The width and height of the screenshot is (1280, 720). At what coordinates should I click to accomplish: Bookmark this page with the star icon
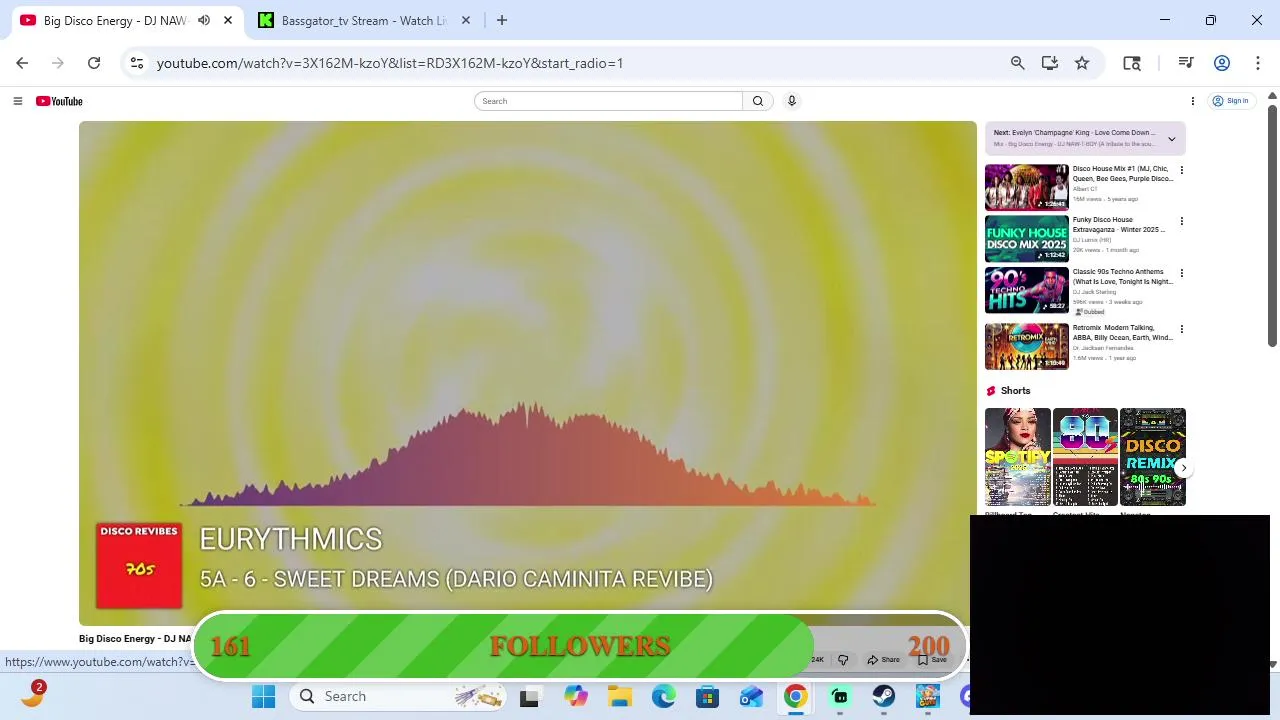point(1082,63)
